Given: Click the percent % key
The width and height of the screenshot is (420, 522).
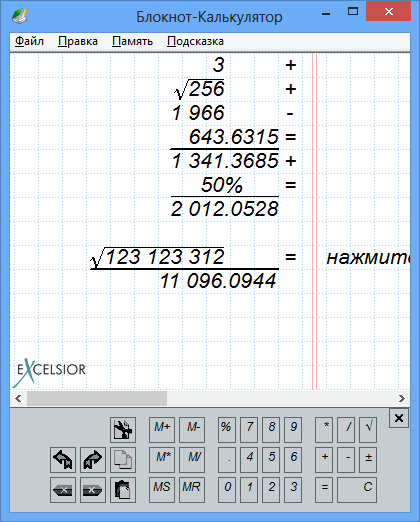Looking at the screenshot, I should pyautogui.click(x=227, y=430).
